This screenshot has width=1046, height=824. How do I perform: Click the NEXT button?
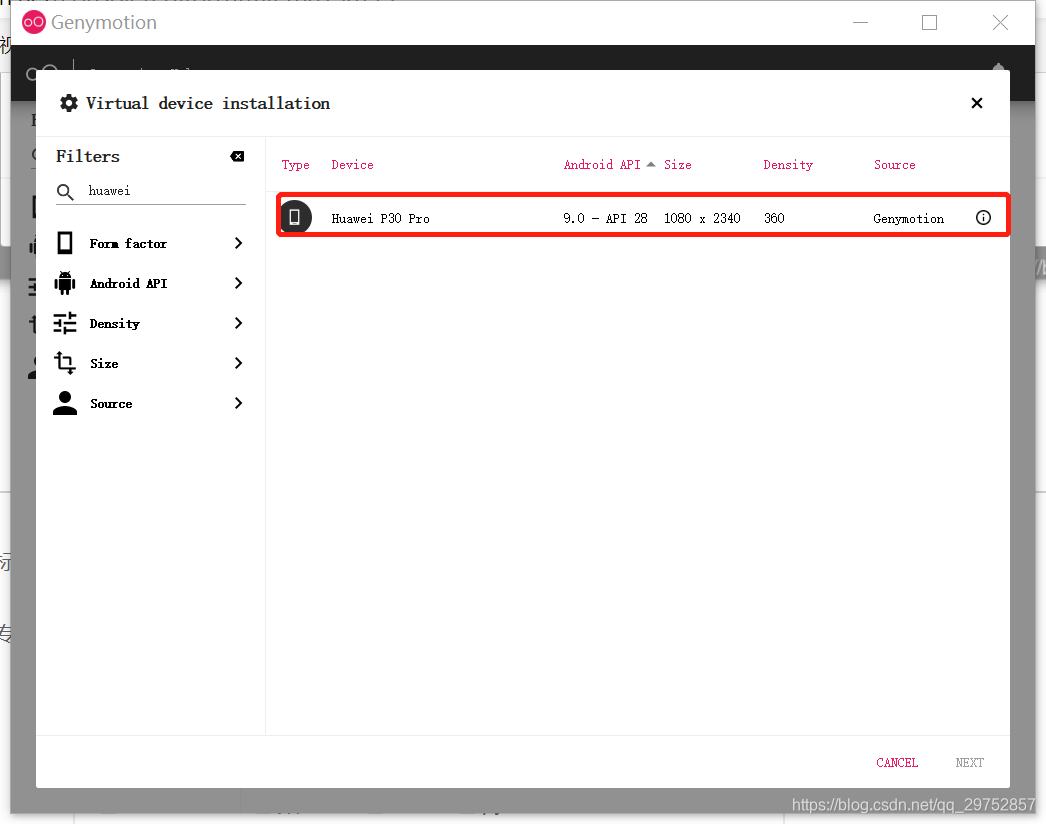point(969,763)
